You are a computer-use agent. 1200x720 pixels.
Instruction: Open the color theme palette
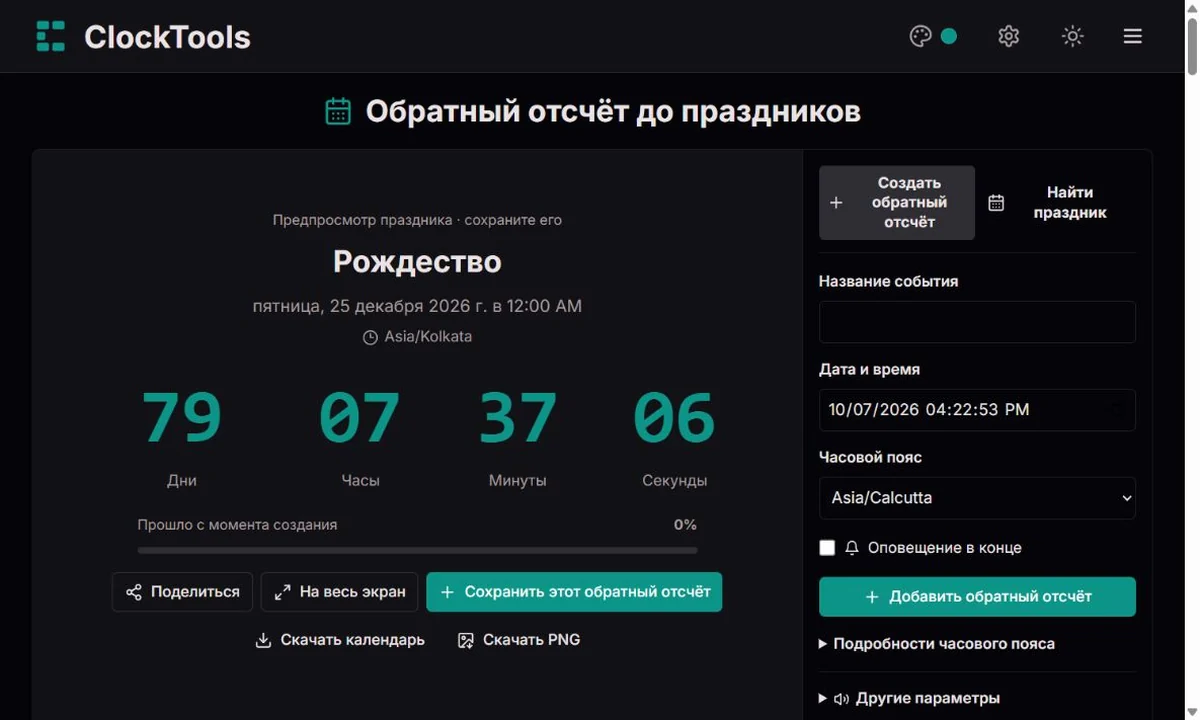tap(920, 36)
